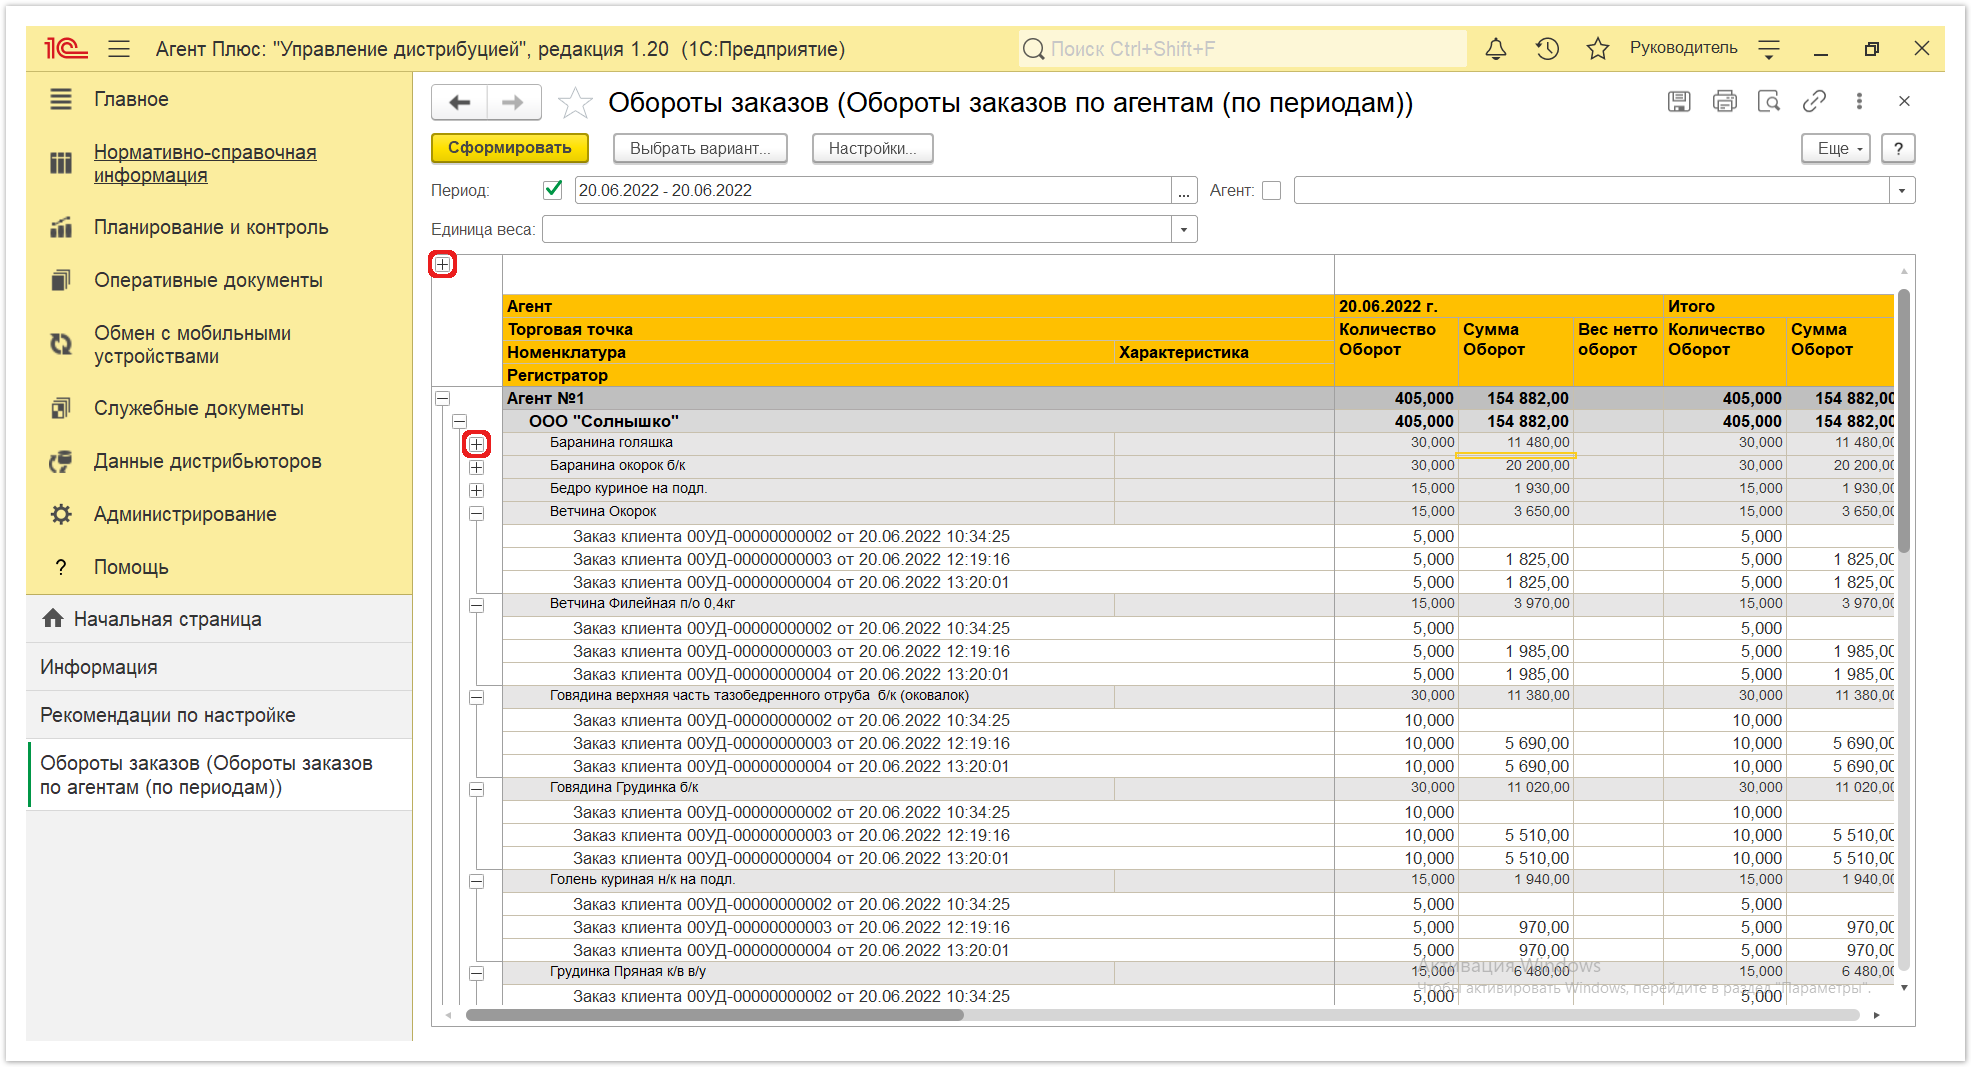Click Сформировать button
This screenshot has width=1971, height=1067.
[510, 148]
